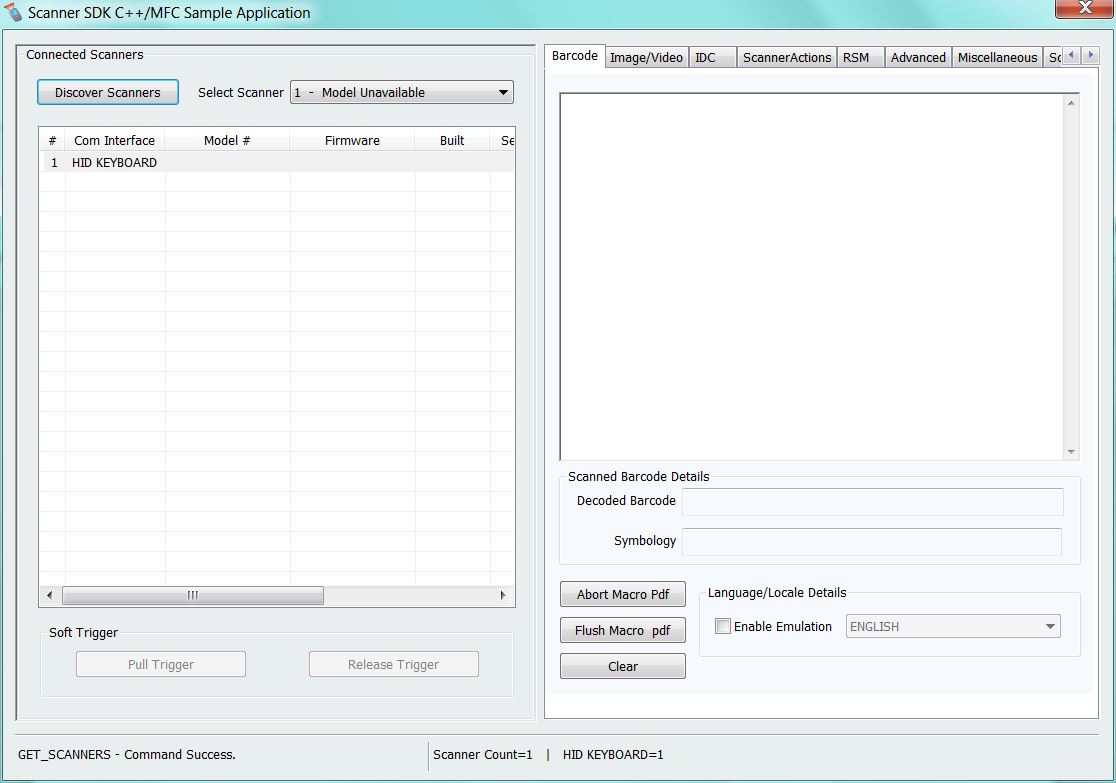The height and width of the screenshot is (783, 1116).
Task: Click the Flush Macro pdf button
Action: pos(623,631)
